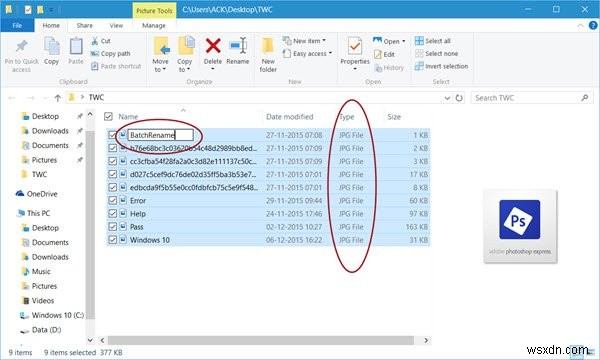Select the Picture Tools tab
Image resolution: width=600 pixels, height=360 pixels.
point(154,11)
